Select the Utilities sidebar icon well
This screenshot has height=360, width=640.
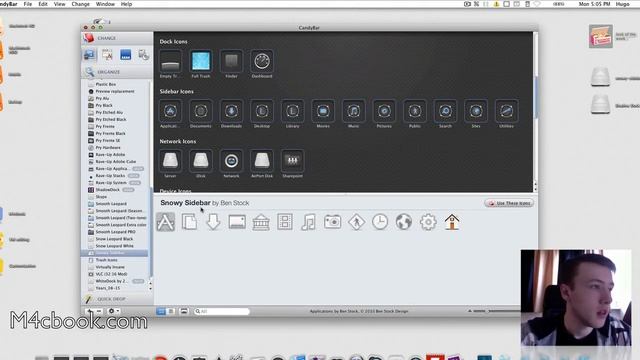coord(507,111)
